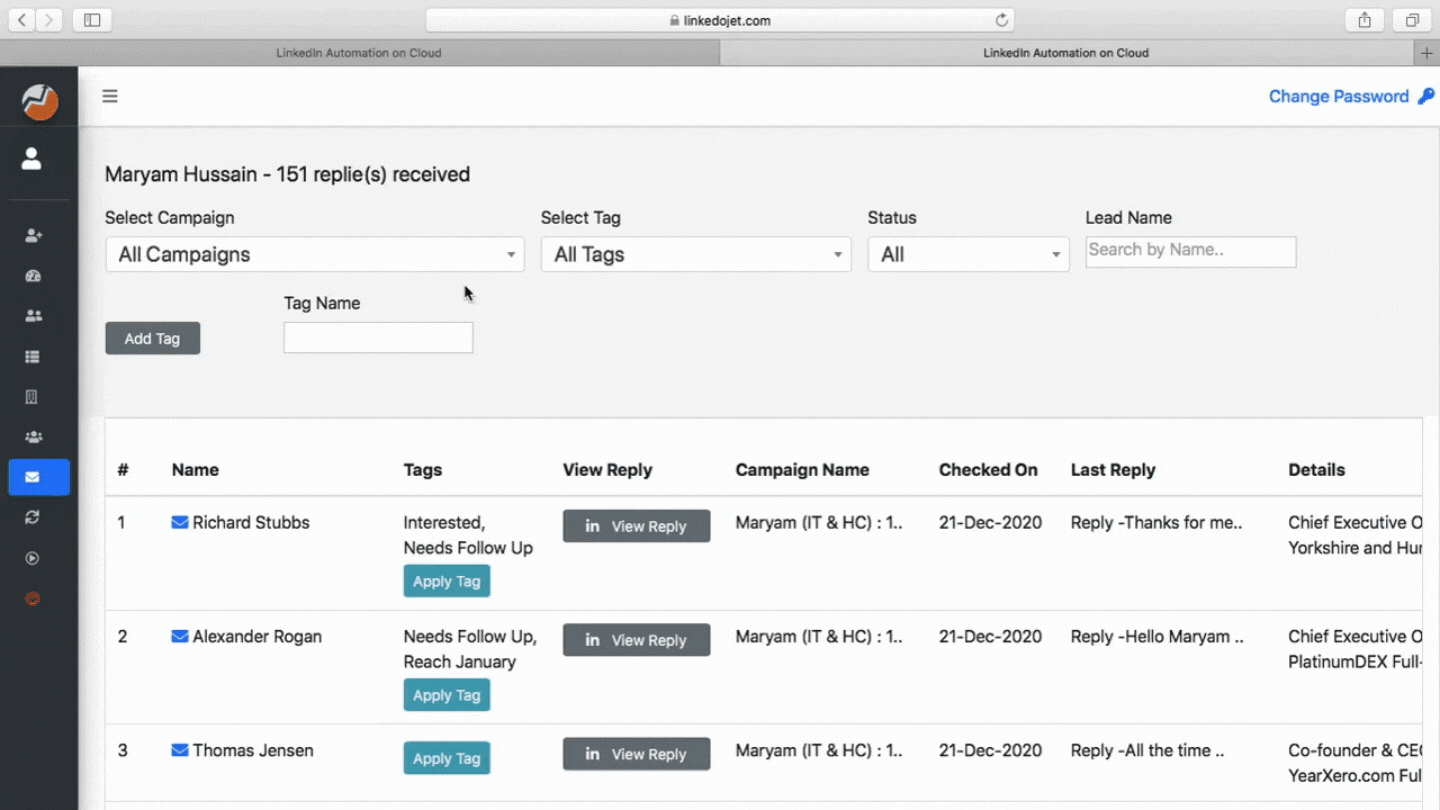
Task: Click the name Thomas Jensen
Action: click(253, 750)
